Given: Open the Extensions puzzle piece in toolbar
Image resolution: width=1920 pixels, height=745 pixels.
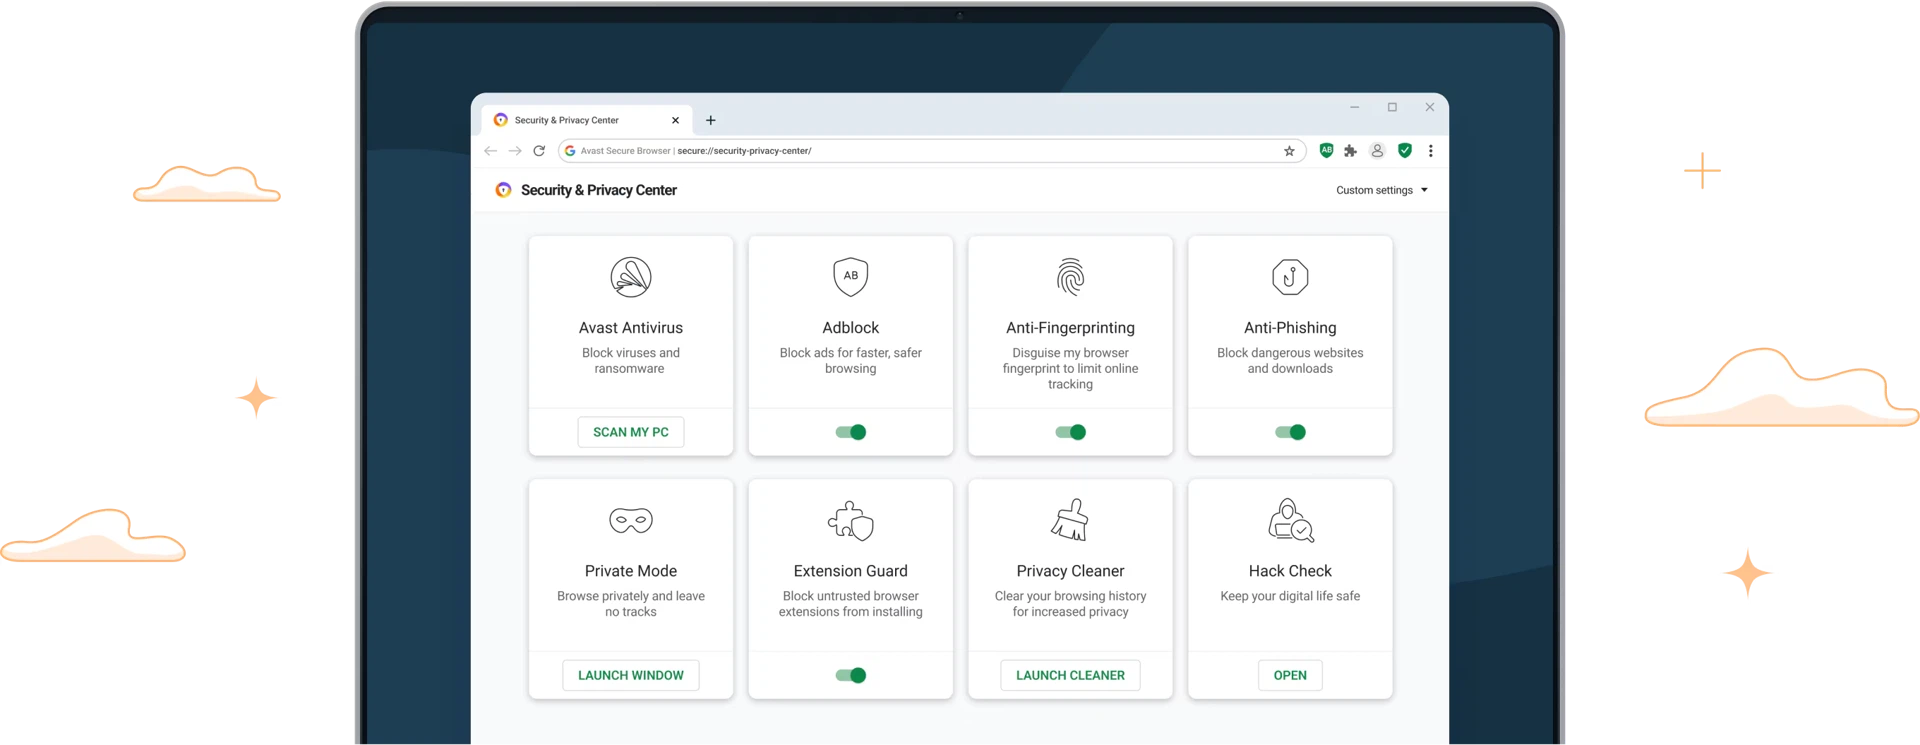Looking at the screenshot, I should (1351, 151).
